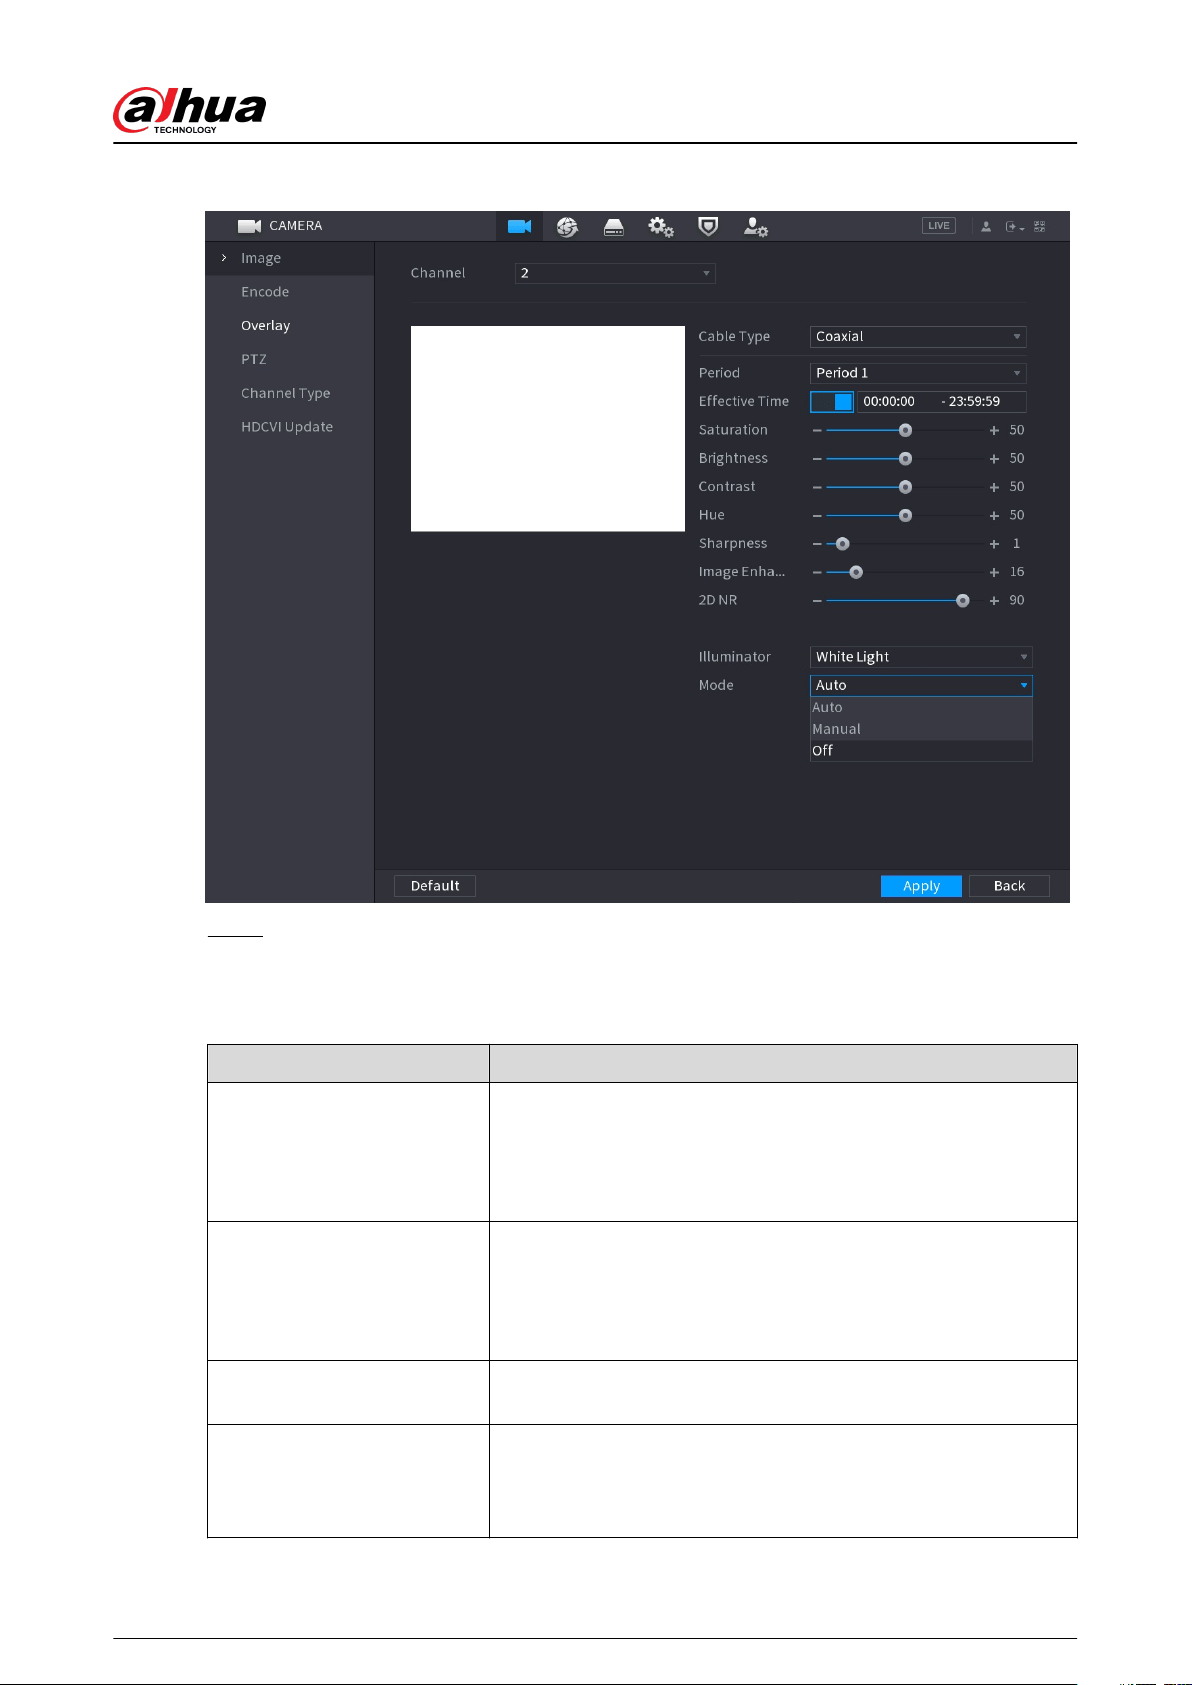Image resolution: width=1192 pixels, height=1685 pixels.
Task: Open the Storage drive icon
Action: click(614, 227)
